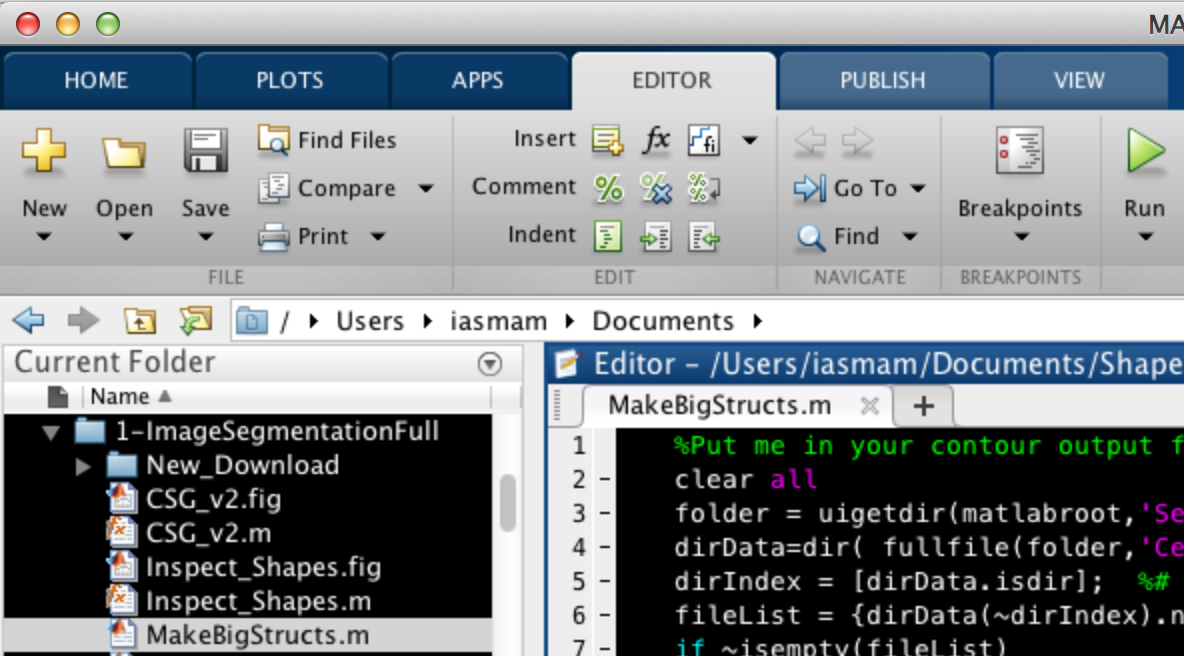Image resolution: width=1184 pixels, height=656 pixels.
Task: Click the fixed-point data Insert icon
Action: coord(704,140)
